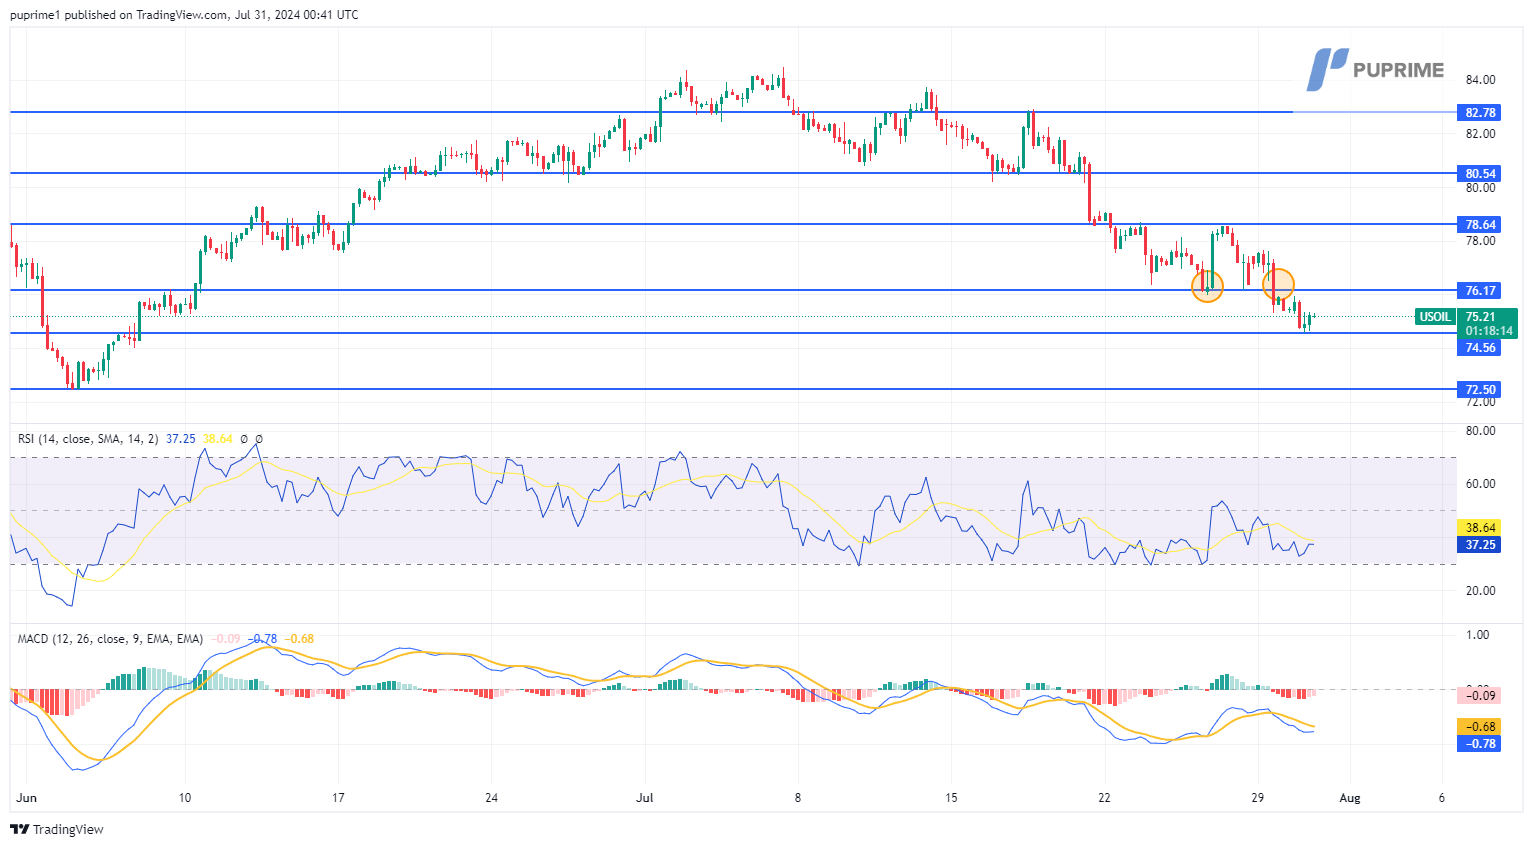Click the countdown timer 01:18:14

(1489, 331)
